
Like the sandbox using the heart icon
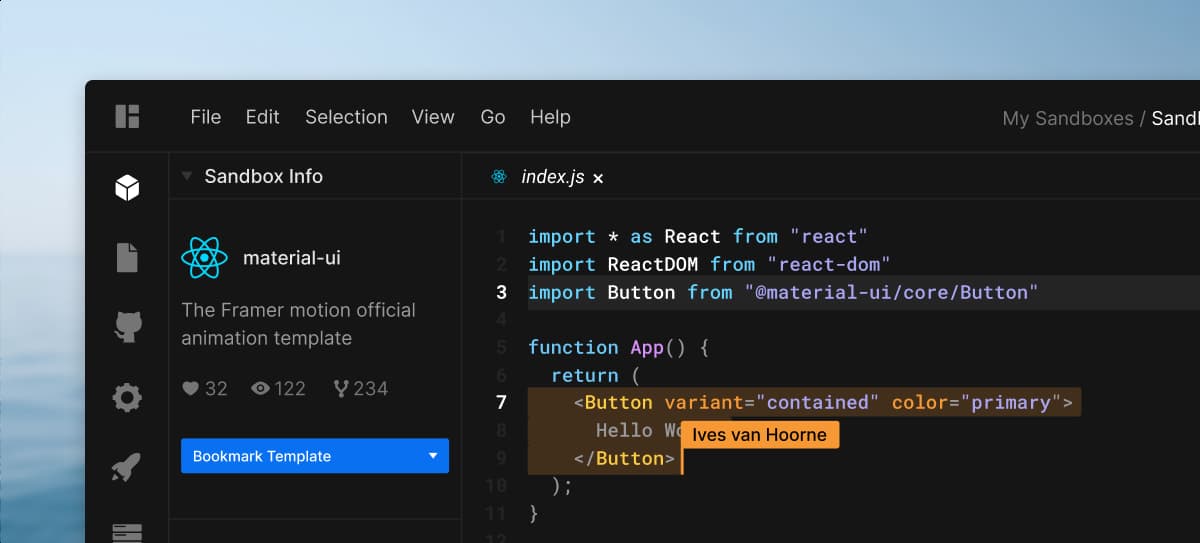pyautogui.click(x=190, y=388)
